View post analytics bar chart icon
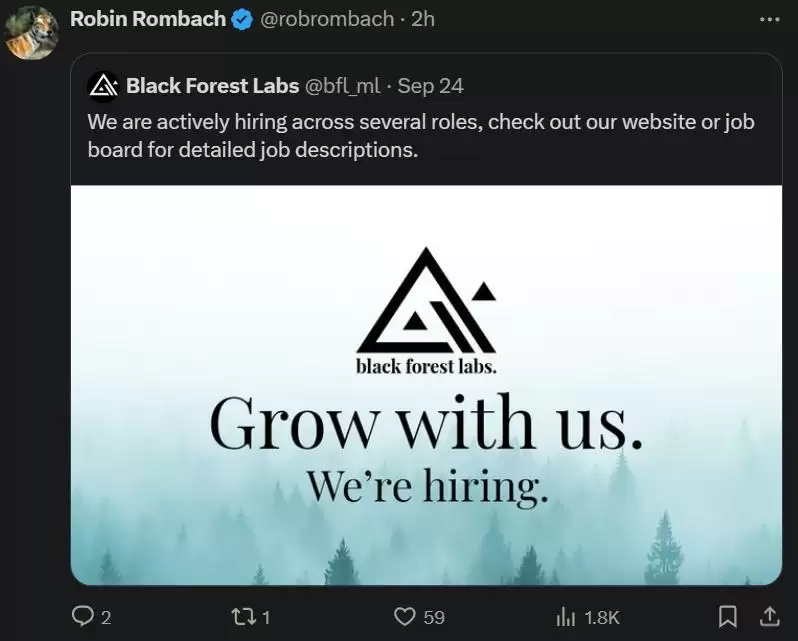 pos(565,618)
